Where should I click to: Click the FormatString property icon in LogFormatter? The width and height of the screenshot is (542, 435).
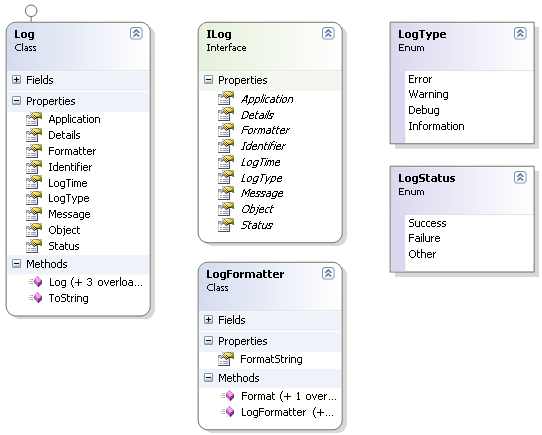[226, 359]
